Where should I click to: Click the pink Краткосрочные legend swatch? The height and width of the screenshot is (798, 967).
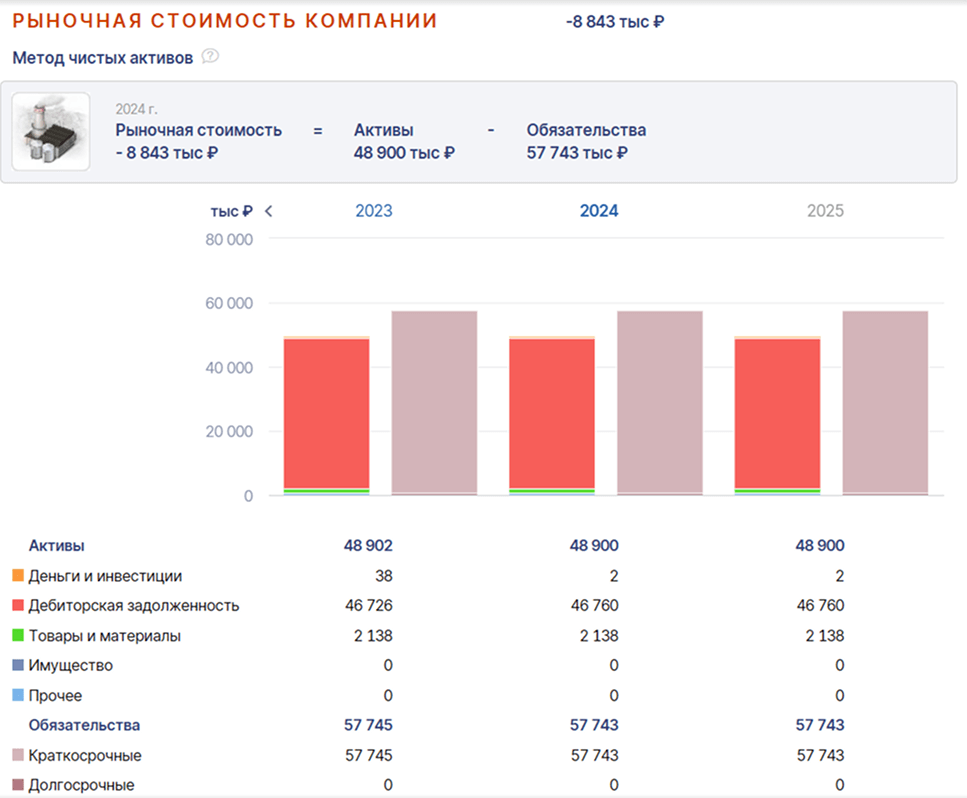pyautogui.click(x=18, y=755)
